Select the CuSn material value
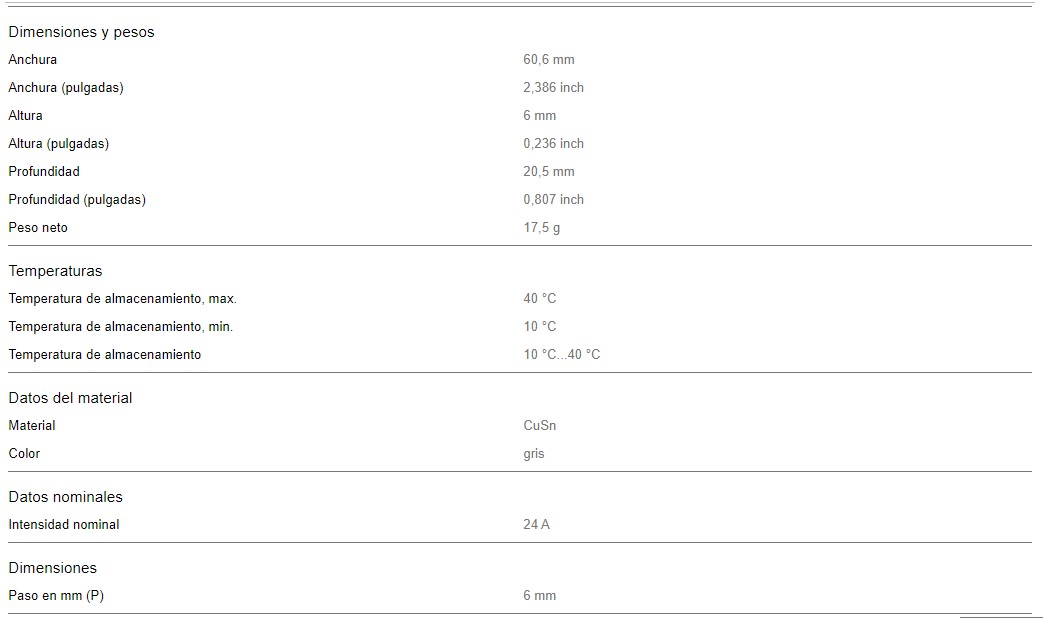The height and width of the screenshot is (618, 1043). click(539, 426)
